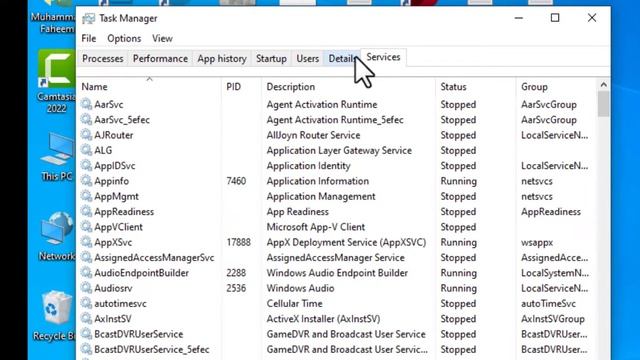This screenshot has height=360, width=640.
Task: Click the AJRouter service gear icon
Action: pos(86,135)
